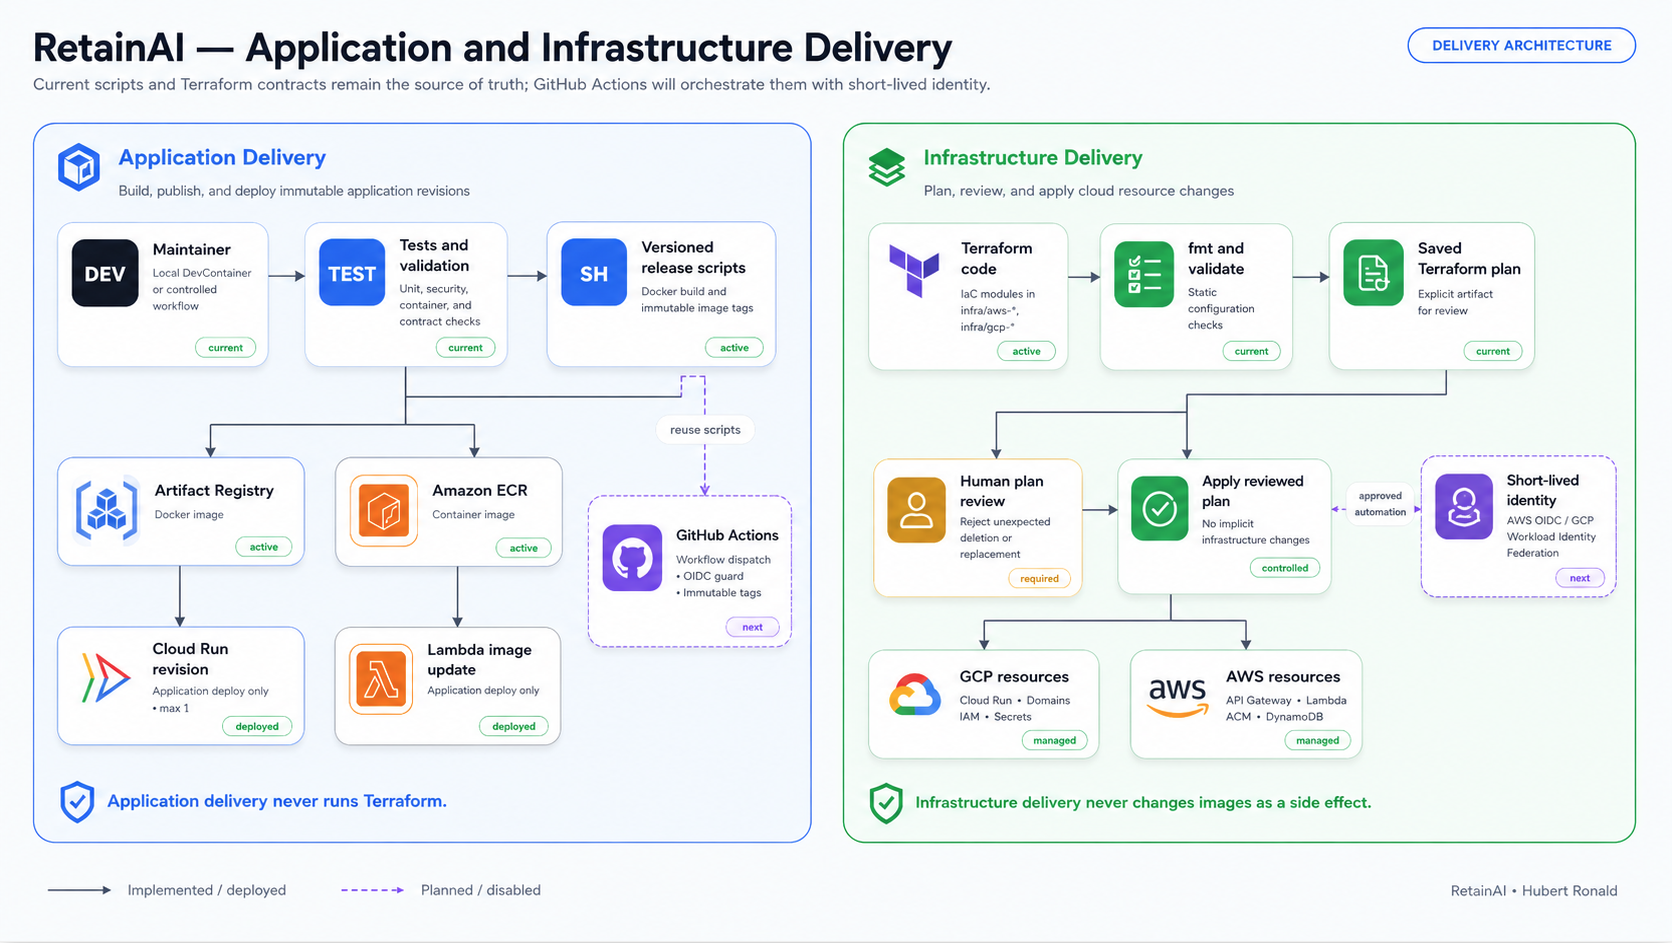This screenshot has height=943, width=1672.
Task: Click the 'active' badge on the Terraform code card
Action: pos(1026,351)
